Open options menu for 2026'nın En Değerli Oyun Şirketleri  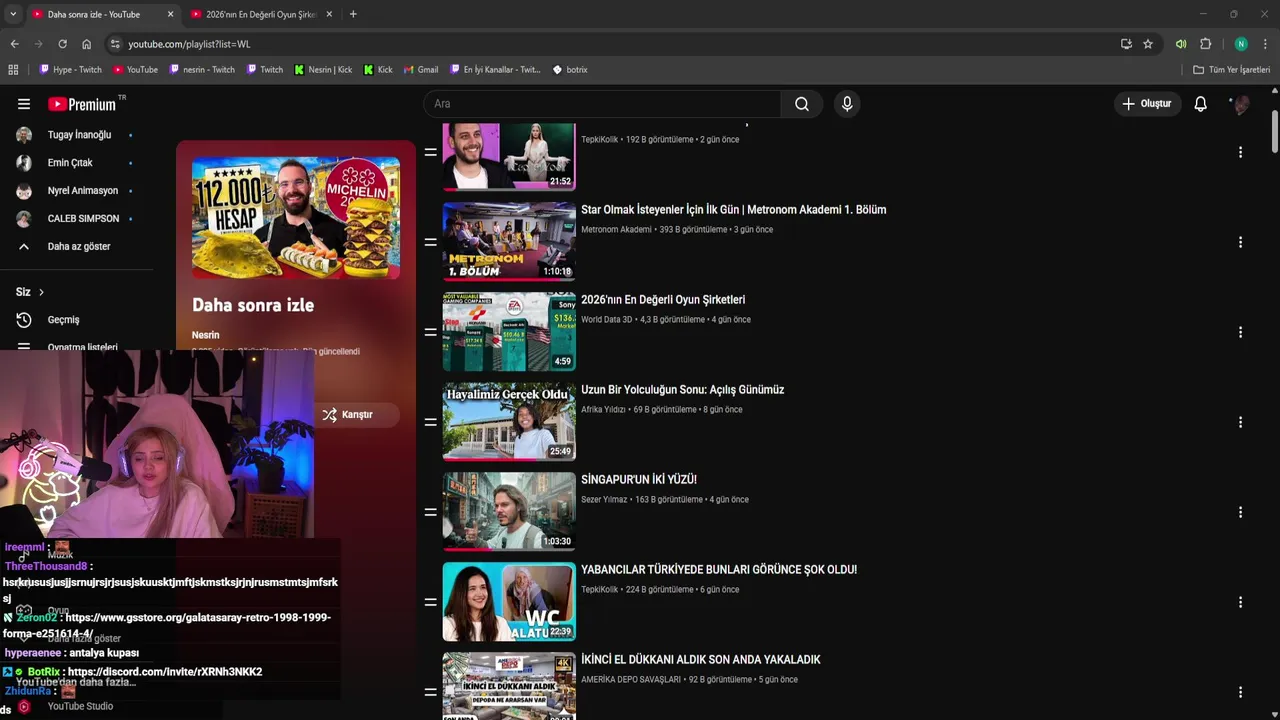tap(1240, 332)
